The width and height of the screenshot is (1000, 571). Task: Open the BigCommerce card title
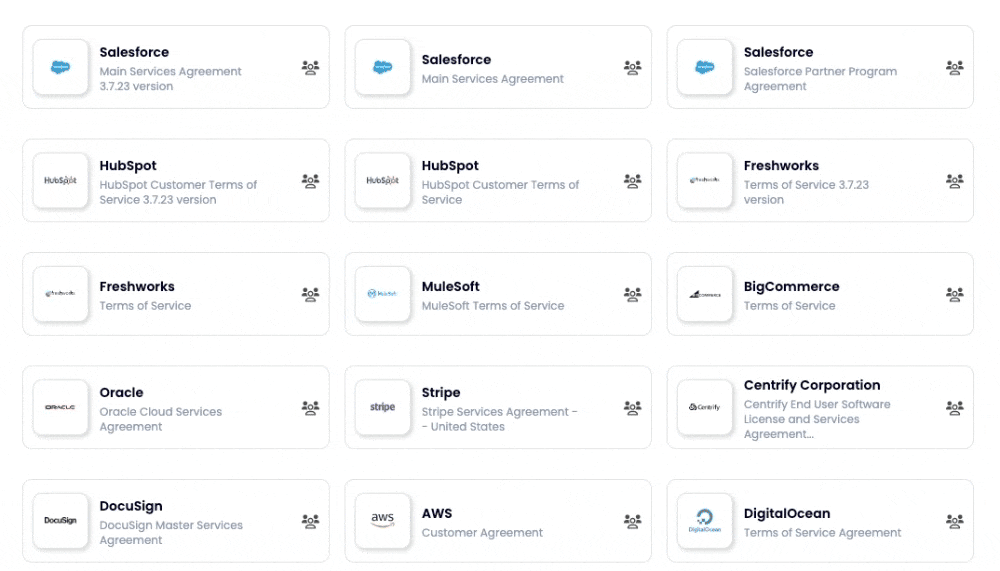click(791, 286)
